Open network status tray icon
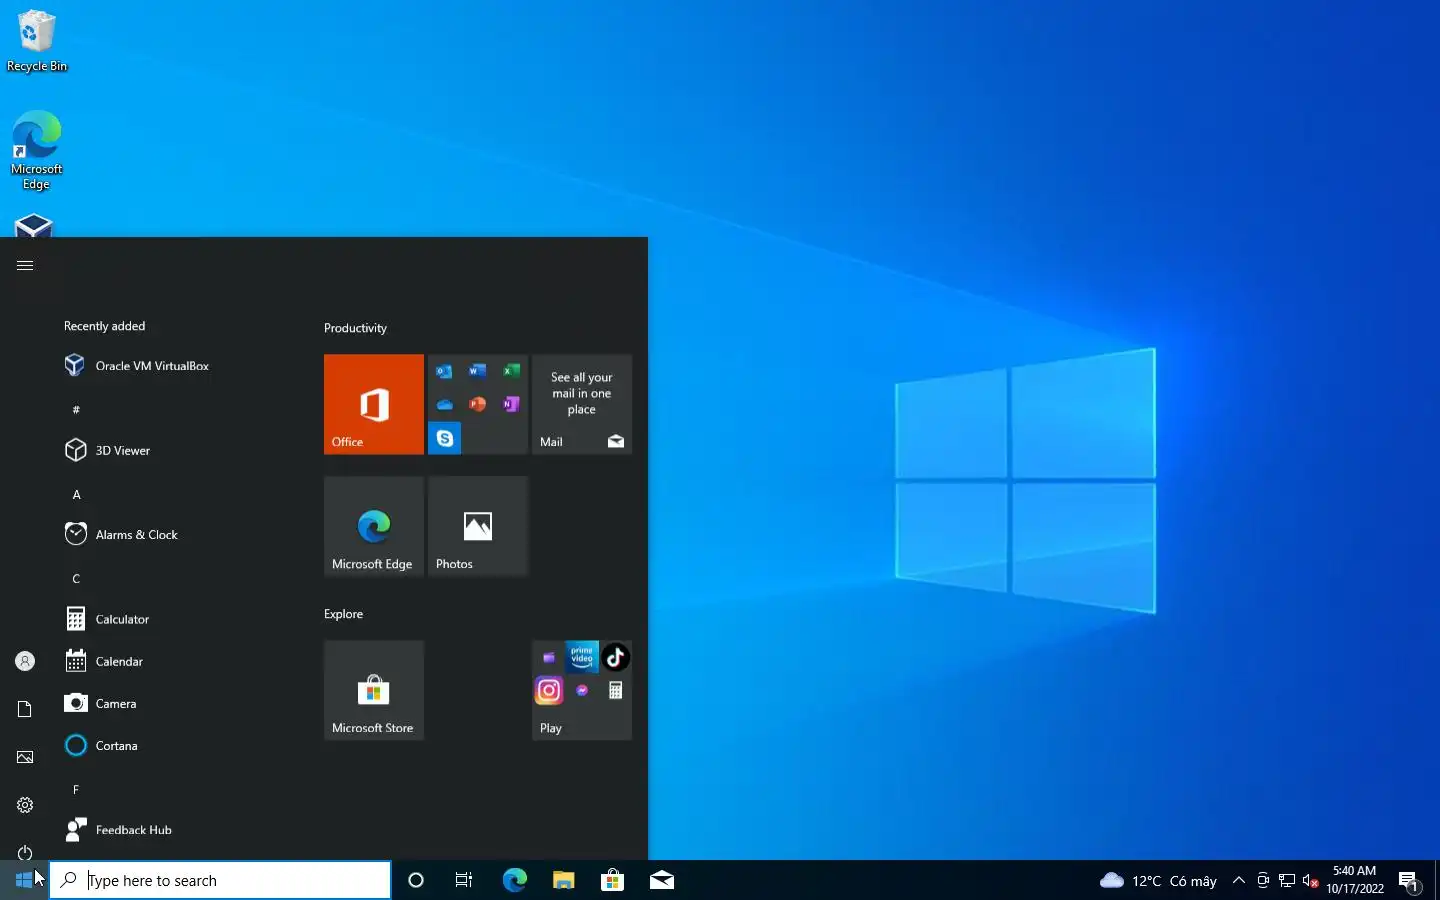 pyautogui.click(x=1287, y=880)
